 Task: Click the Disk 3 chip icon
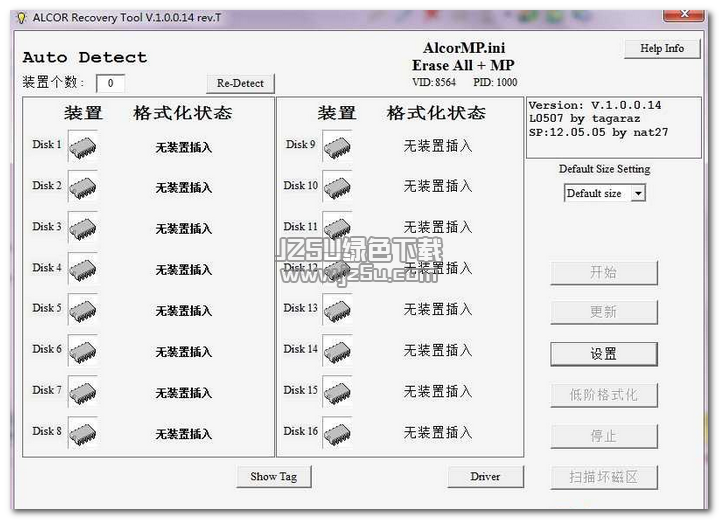coord(83,228)
